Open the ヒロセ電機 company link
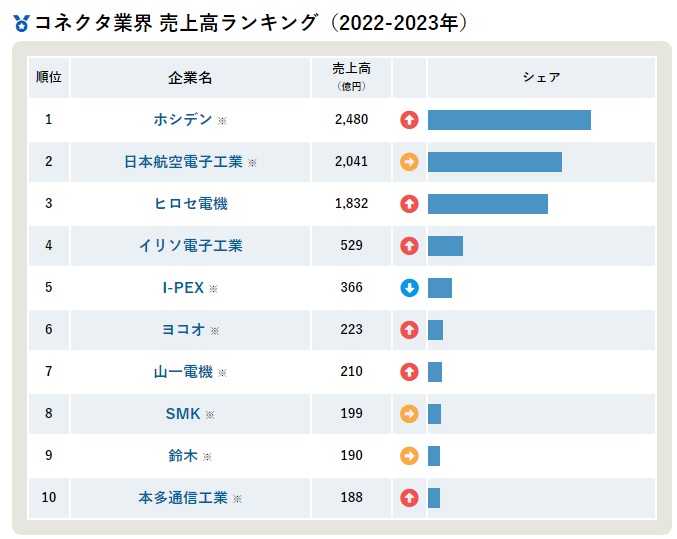The height and width of the screenshot is (539, 677). (190, 203)
